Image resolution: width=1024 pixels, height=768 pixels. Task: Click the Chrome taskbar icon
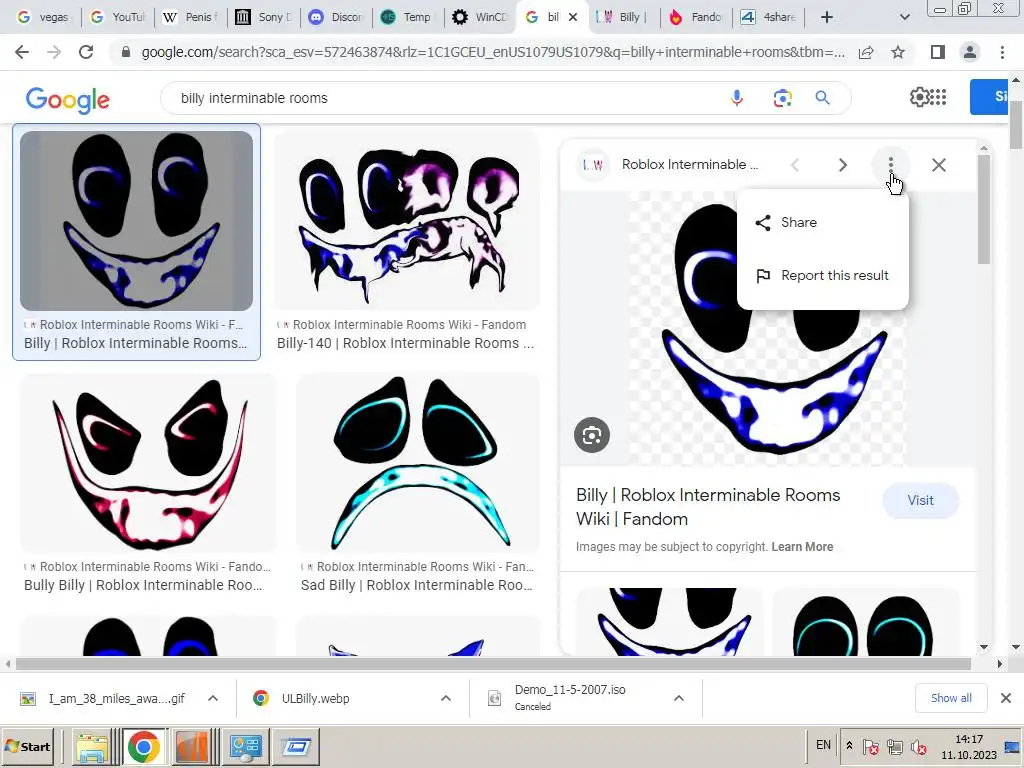144,746
